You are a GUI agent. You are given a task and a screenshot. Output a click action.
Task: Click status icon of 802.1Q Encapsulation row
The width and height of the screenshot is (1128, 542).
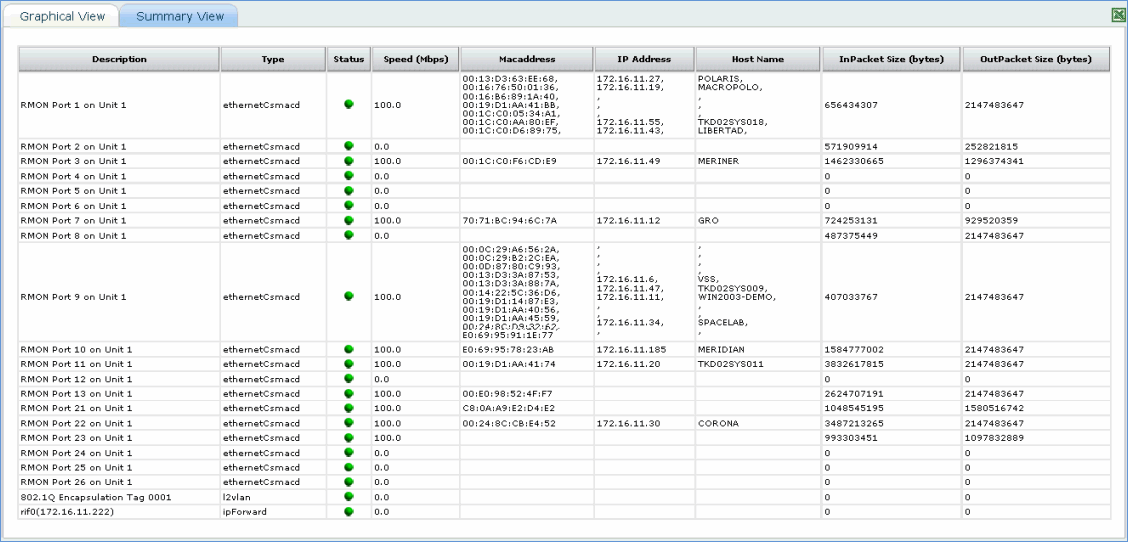(x=348, y=496)
